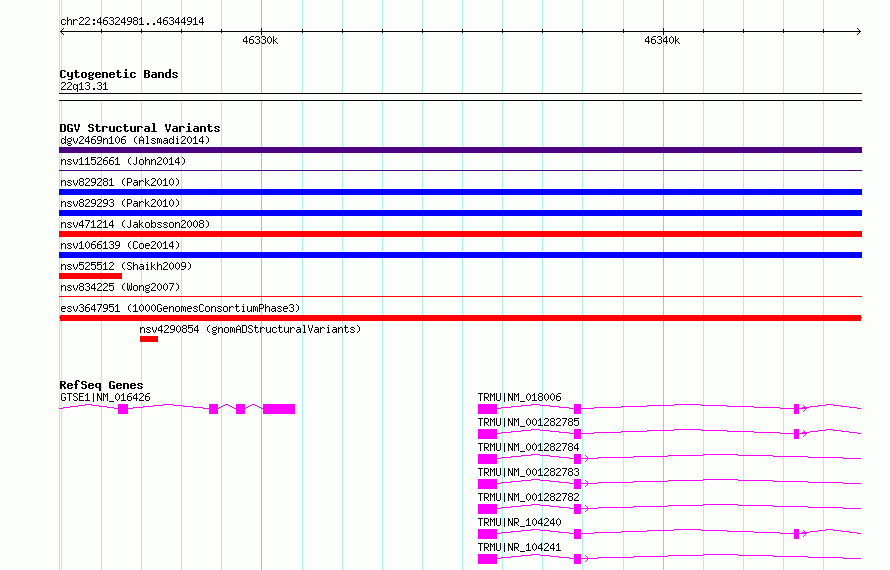Click the left arrowhead of the ruler
Screen dimensions: 890x570
[x=62, y=31]
